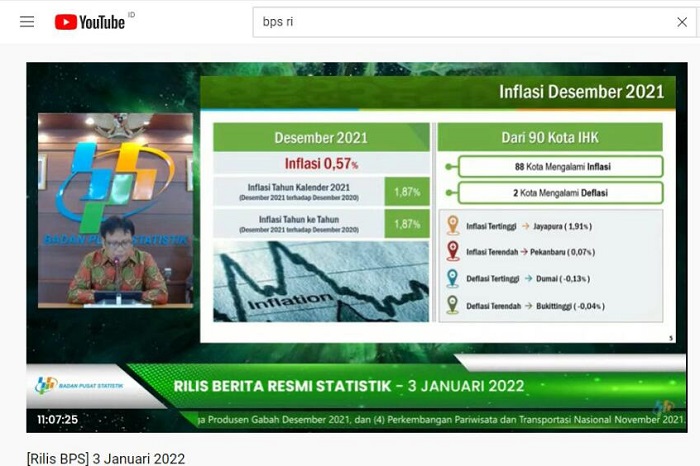This screenshot has height=466, width=700.
Task: Click the red pin icon for Inflasi Terendah
Action: [453, 251]
